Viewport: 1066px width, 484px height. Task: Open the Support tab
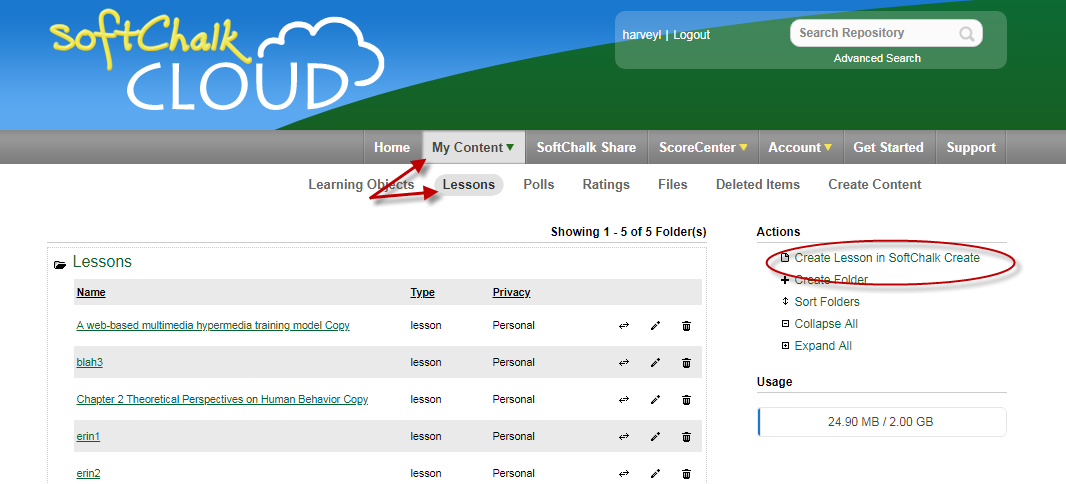[971, 148]
